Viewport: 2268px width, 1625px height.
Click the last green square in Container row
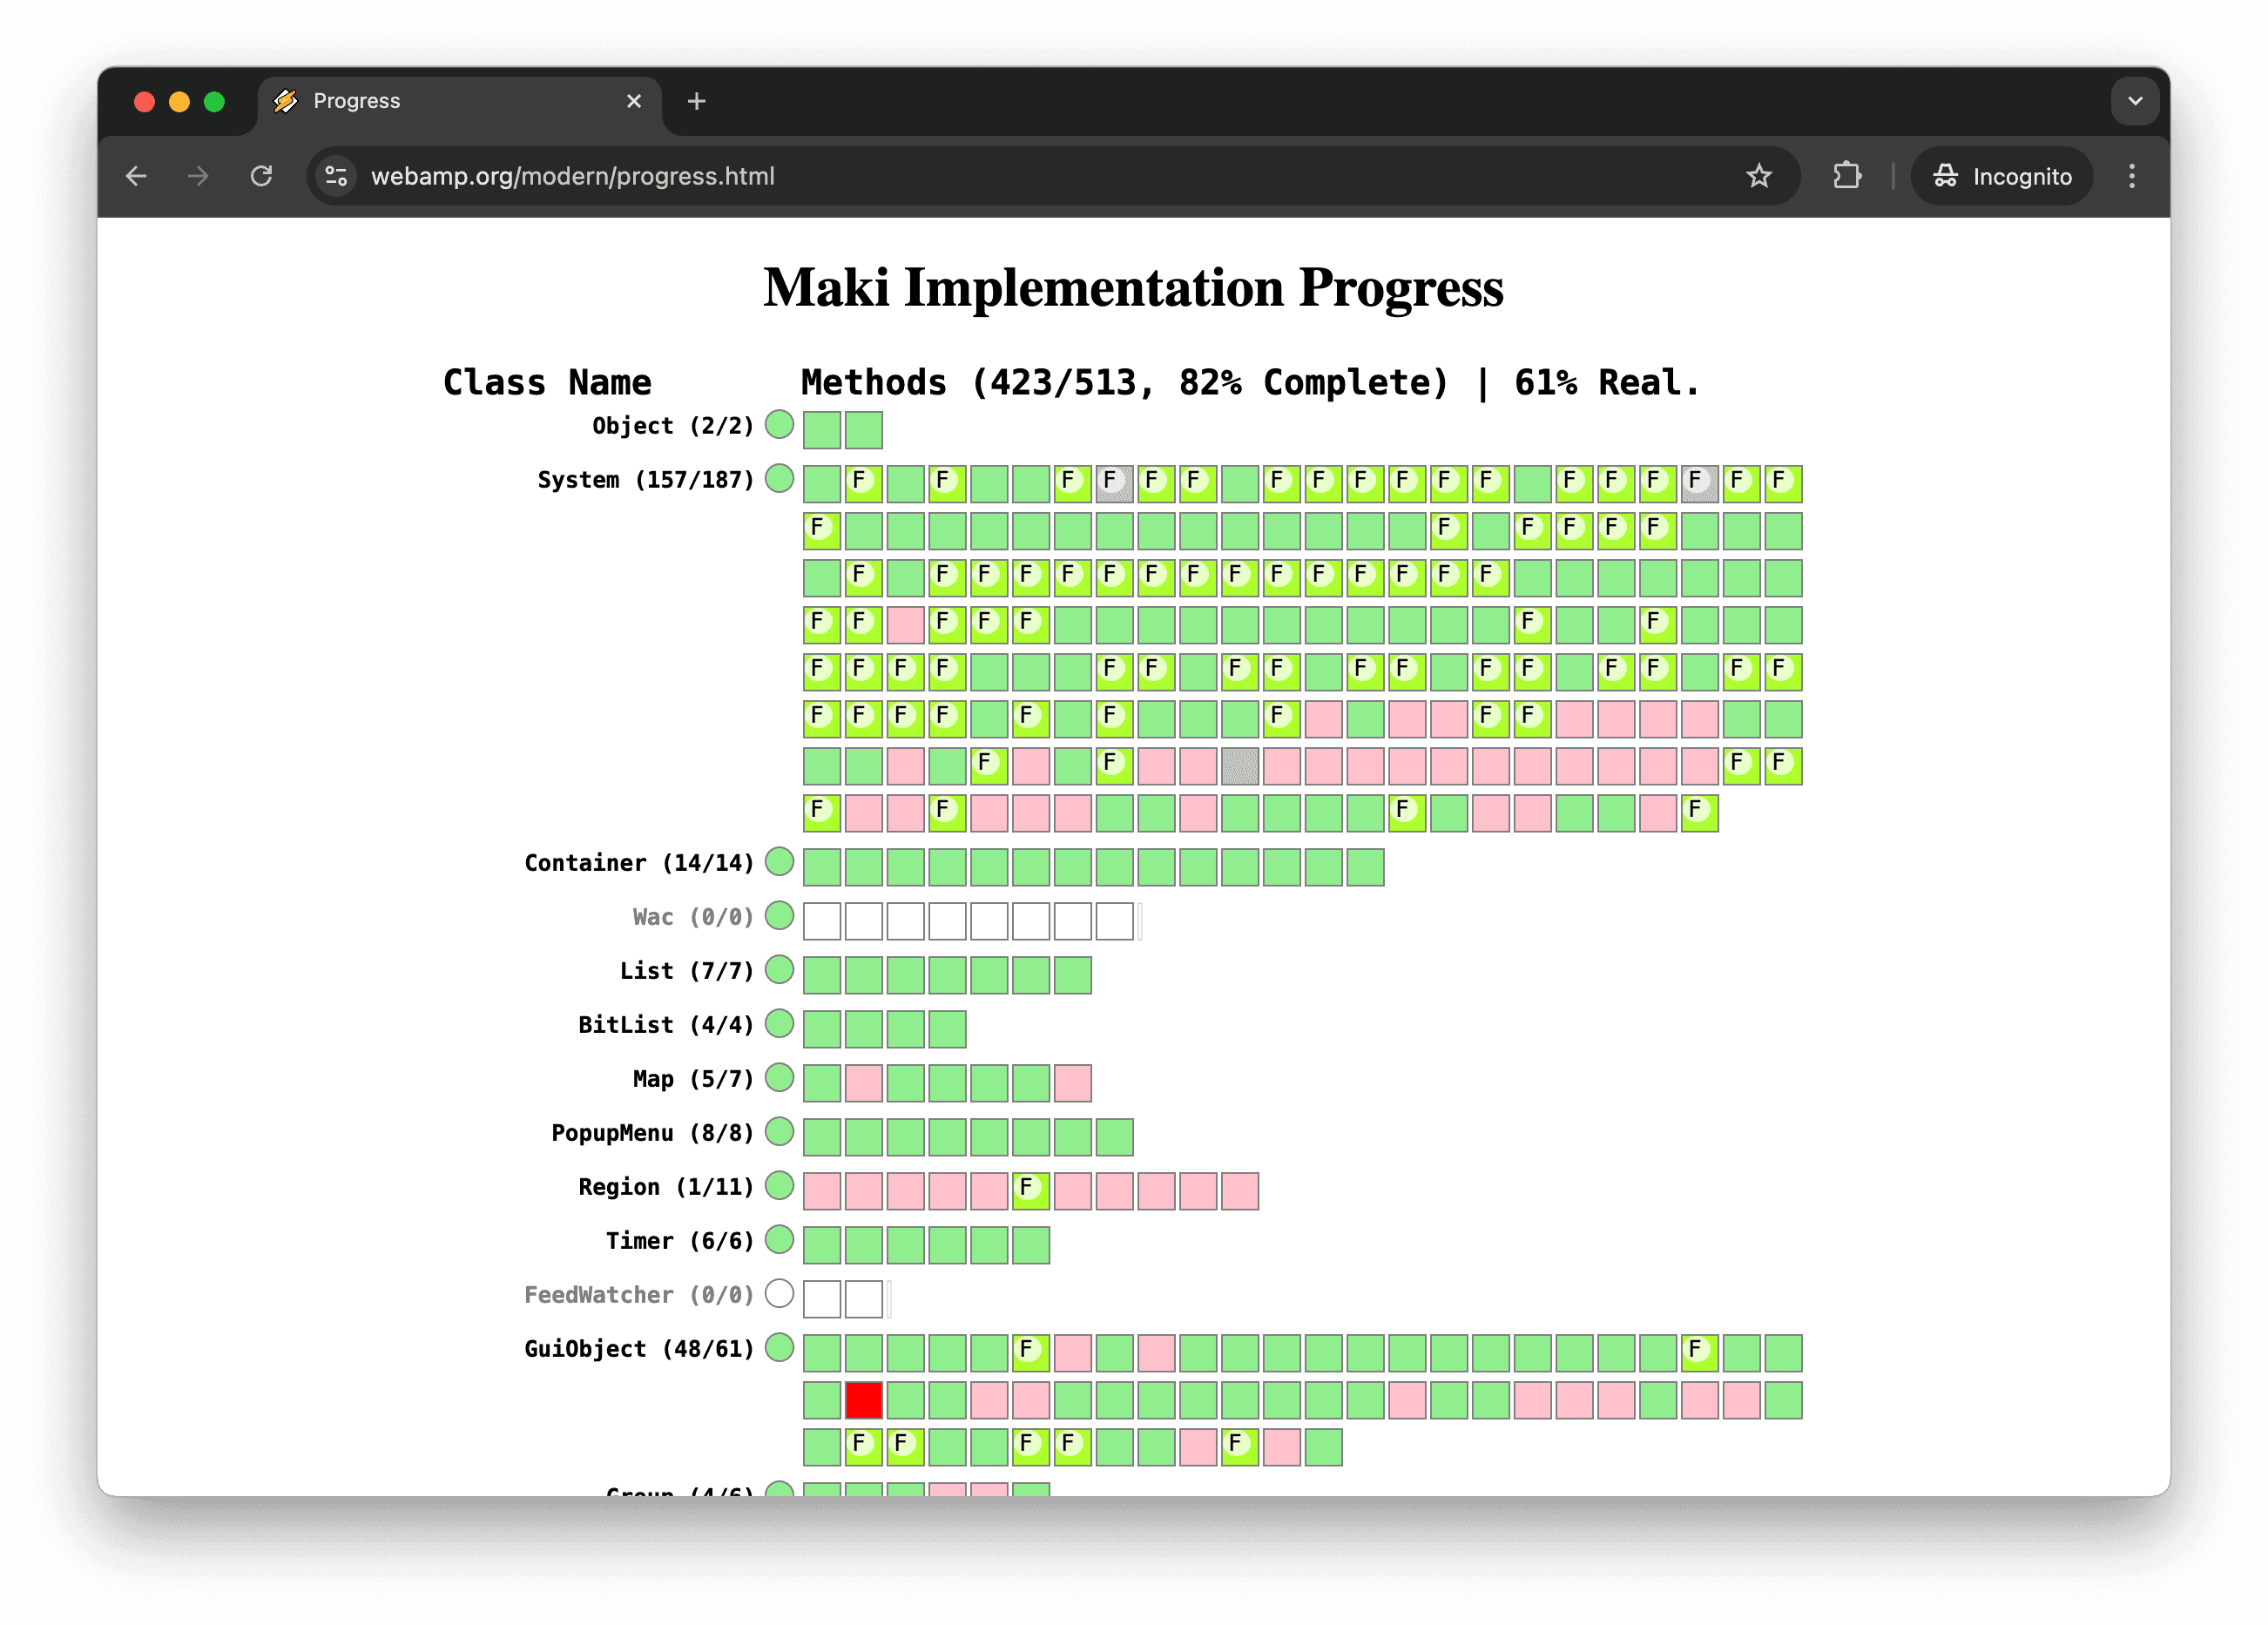1363,867
